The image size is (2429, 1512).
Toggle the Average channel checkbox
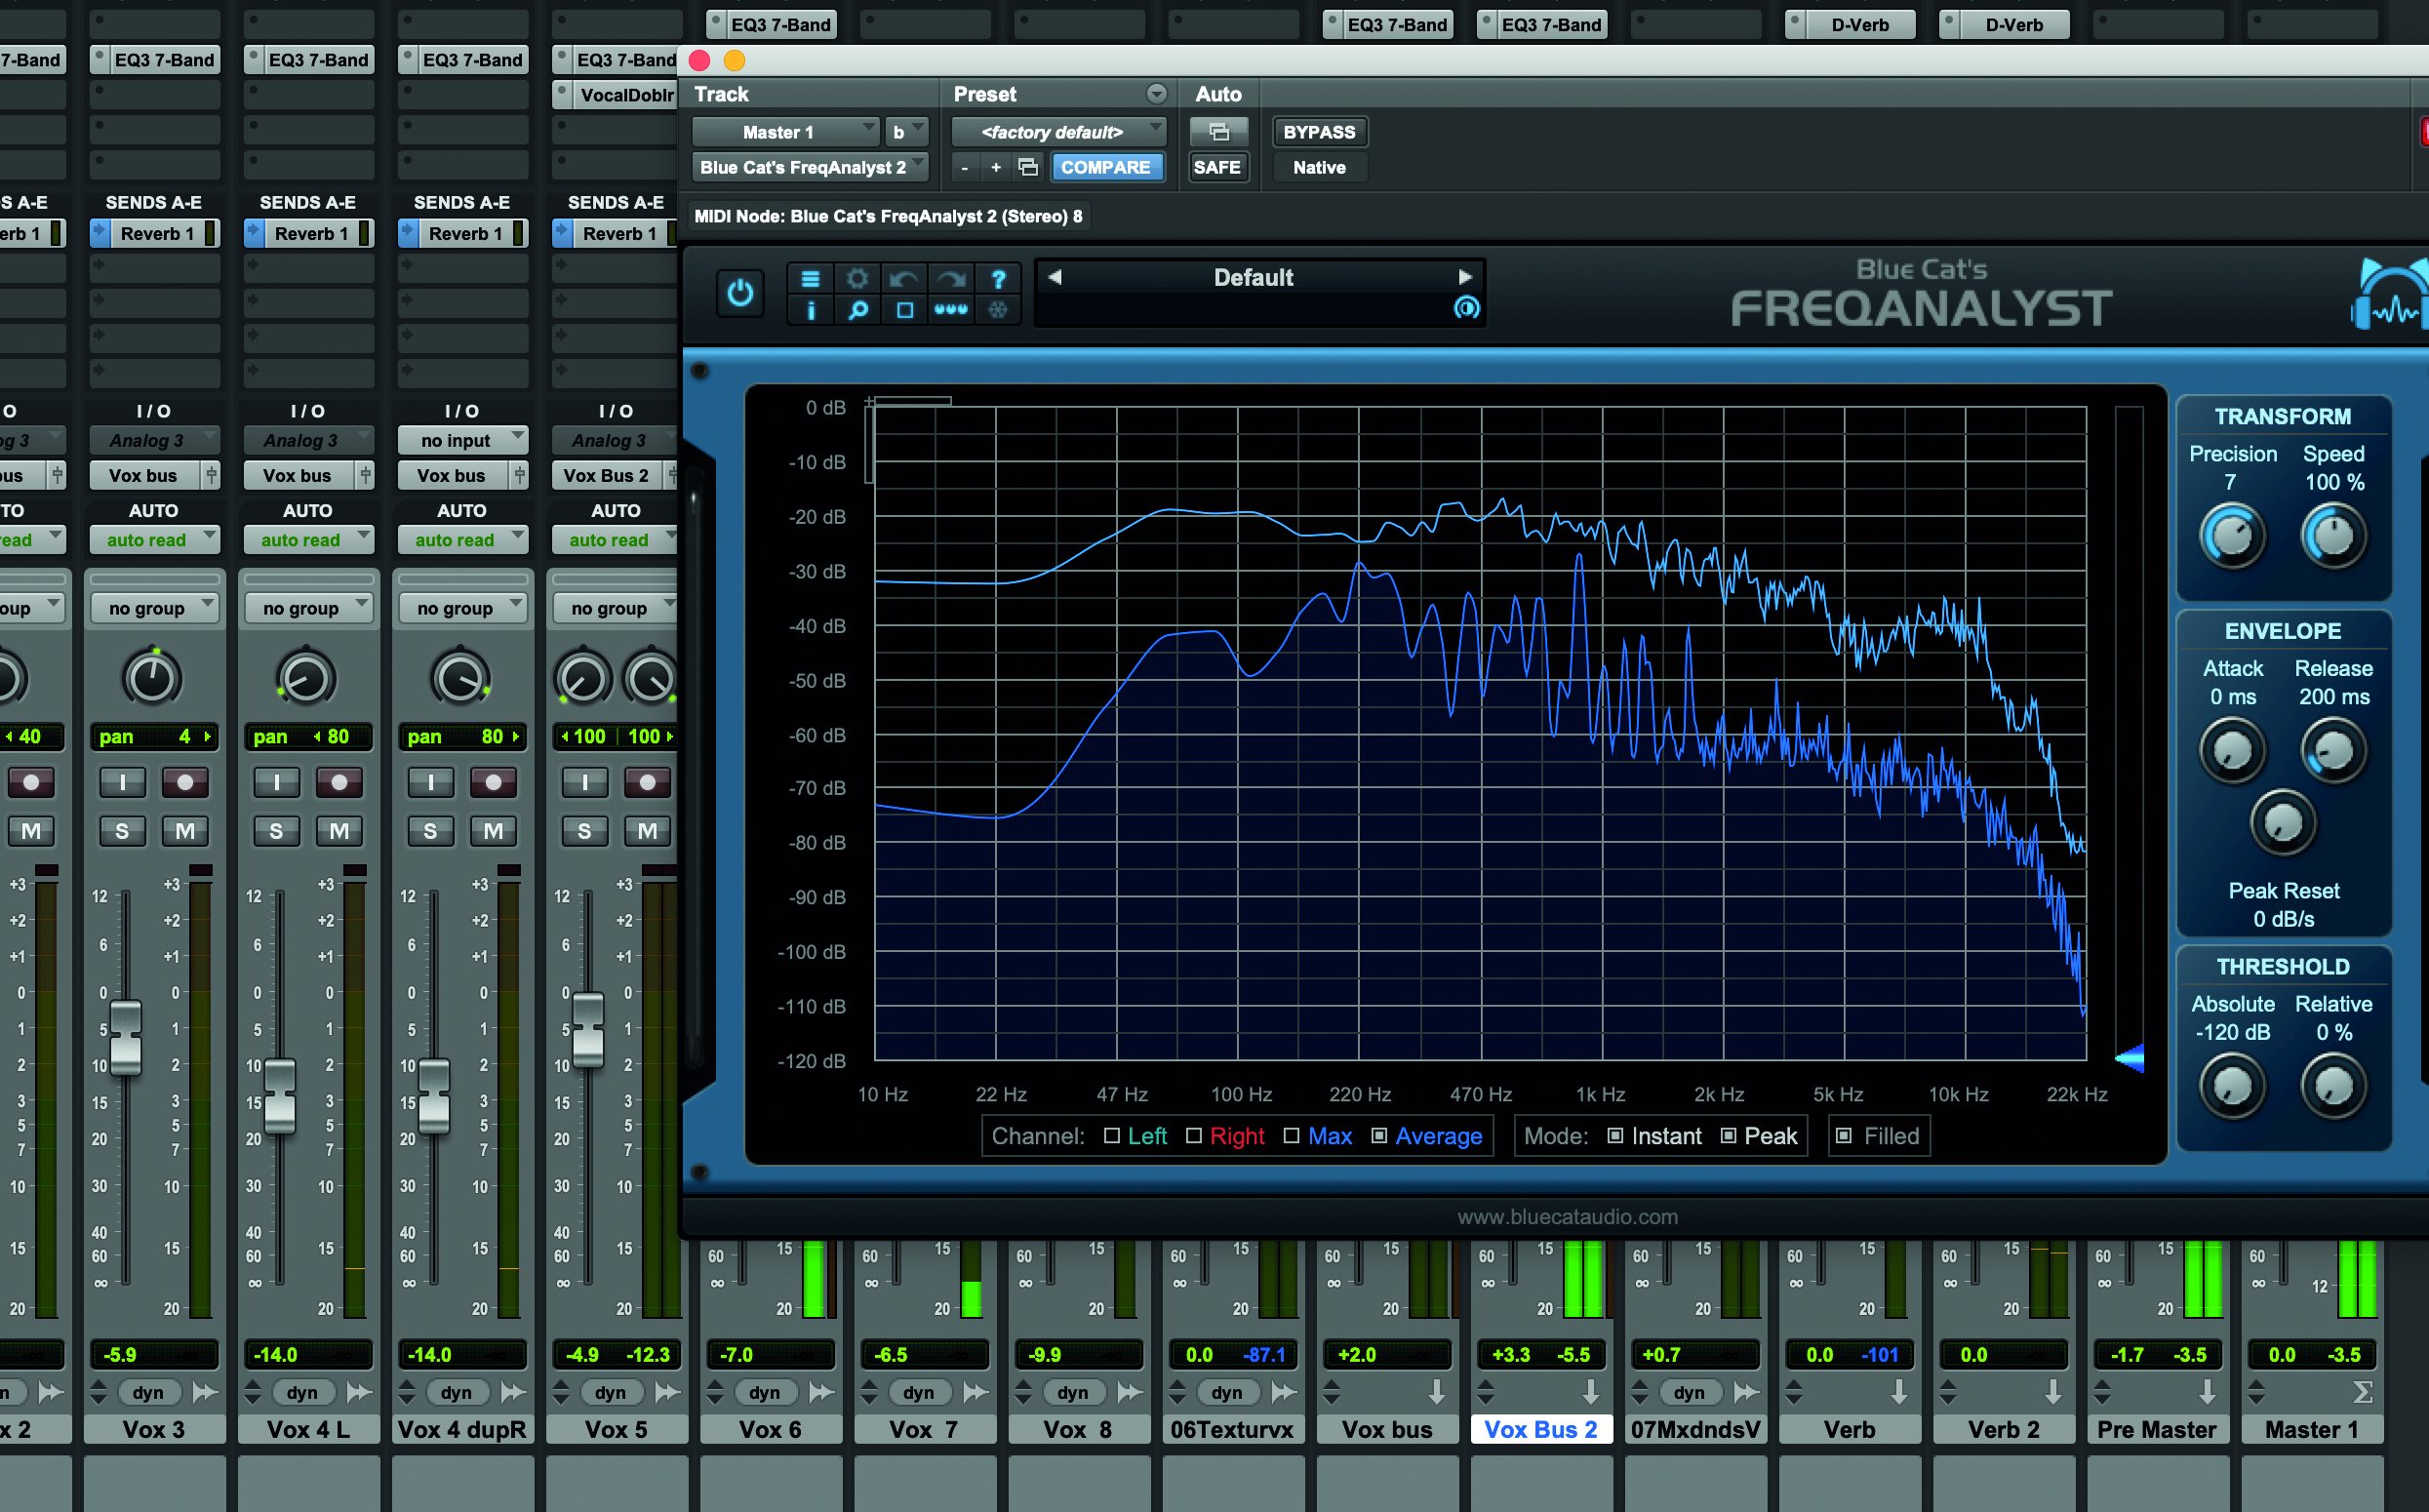1379,1136
